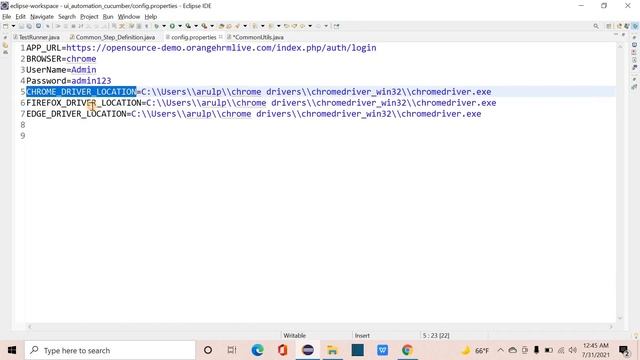
Task: Close the config.properties tab
Action: 220,37
